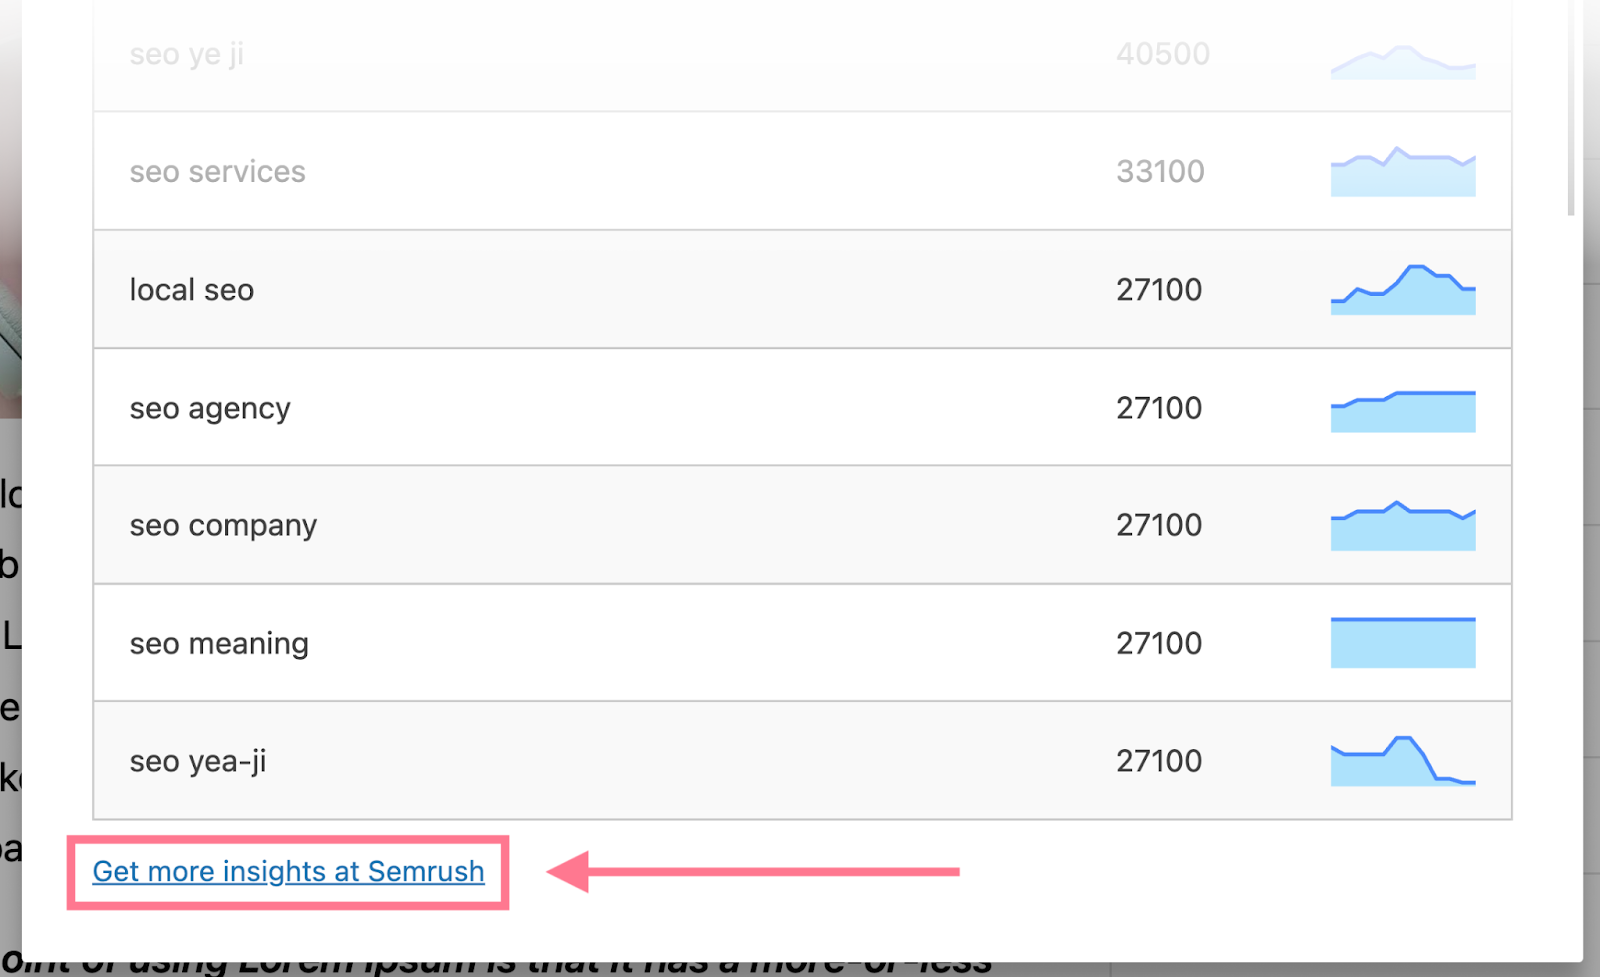The image size is (1600, 977).
Task: View the seo services trend sparkline chart
Action: click(1403, 172)
